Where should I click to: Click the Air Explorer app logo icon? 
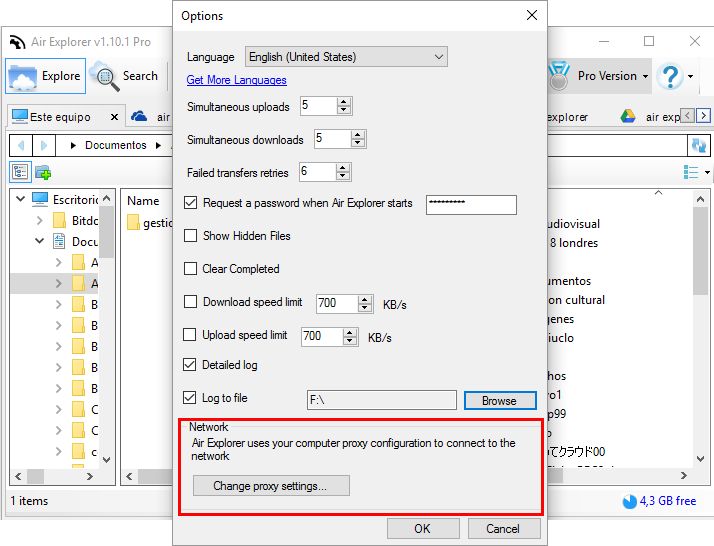(17, 42)
